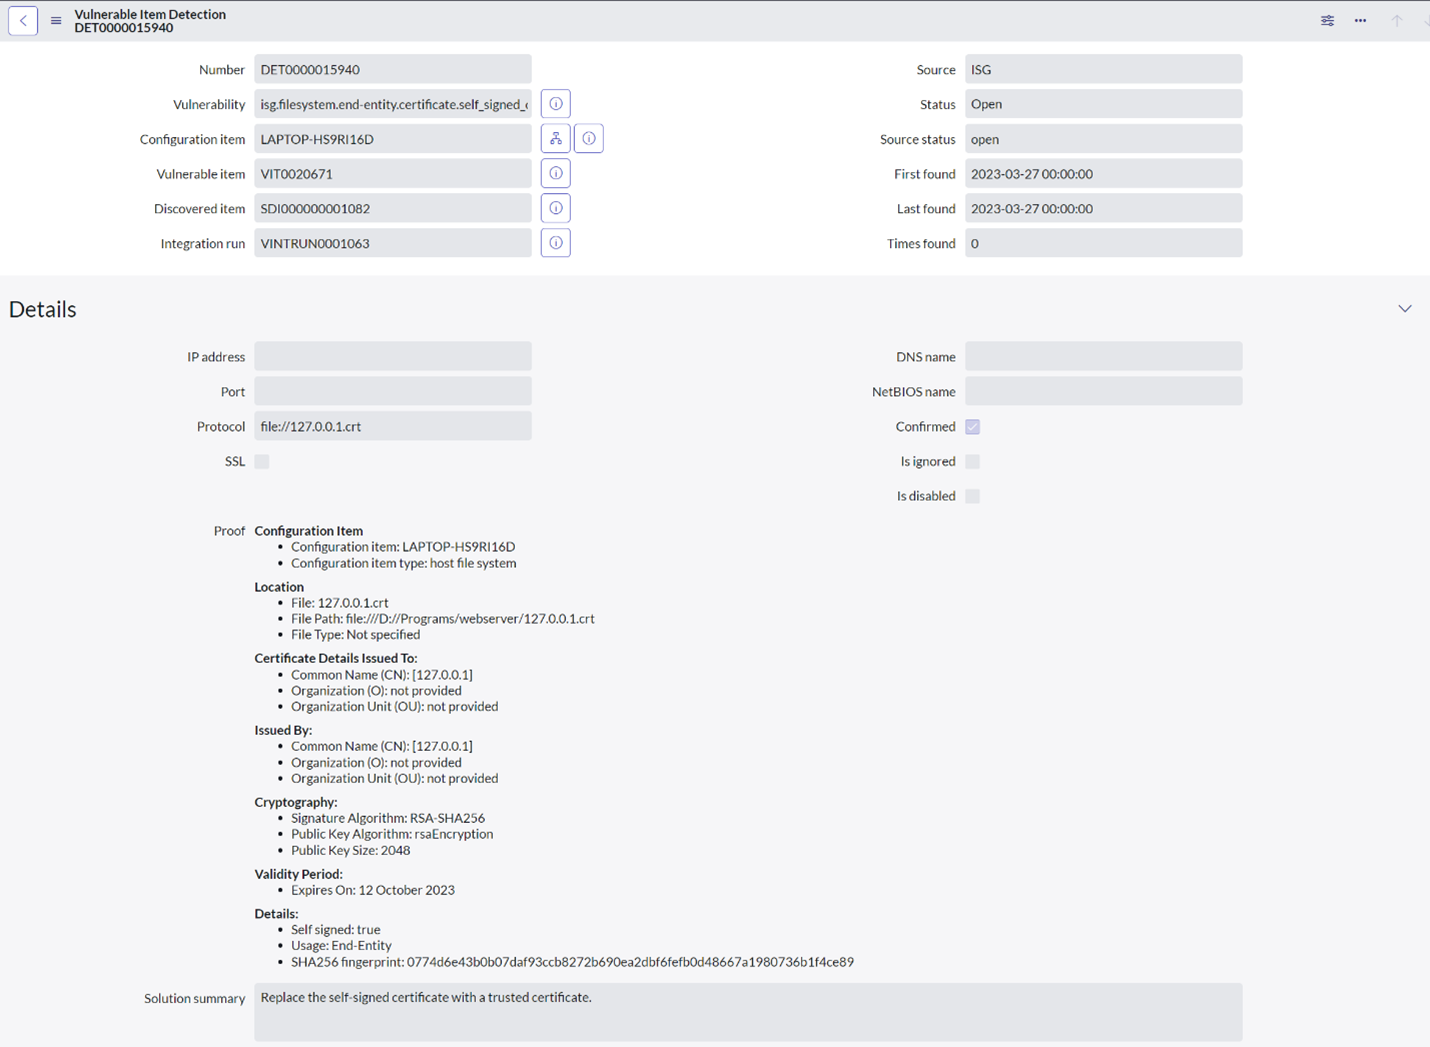The image size is (1430, 1047).
Task: Preview the Configuration item record info
Action: pos(589,138)
